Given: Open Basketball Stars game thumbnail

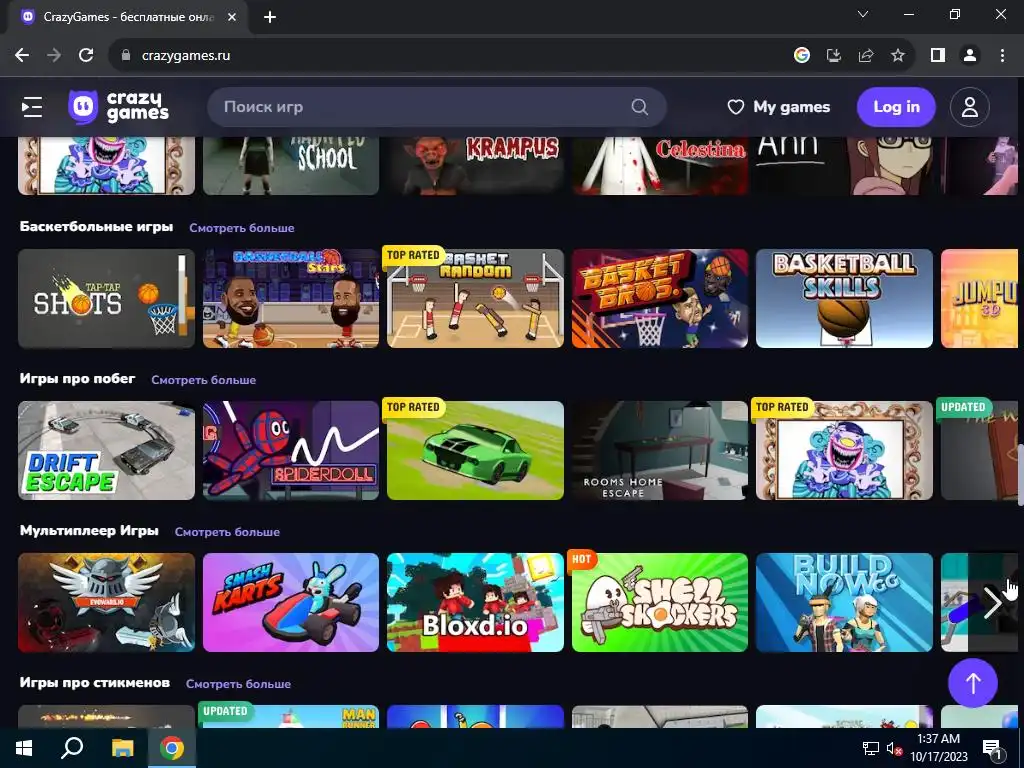Looking at the screenshot, I should 291,298.
